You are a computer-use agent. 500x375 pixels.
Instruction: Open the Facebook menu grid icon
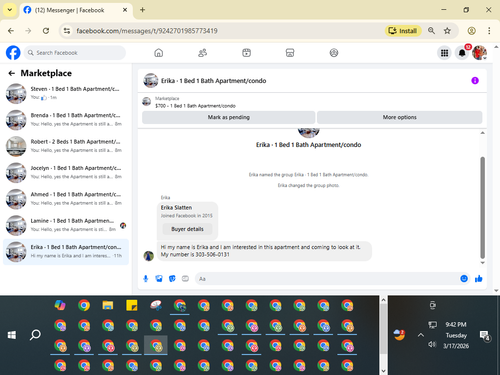point(444,53)
